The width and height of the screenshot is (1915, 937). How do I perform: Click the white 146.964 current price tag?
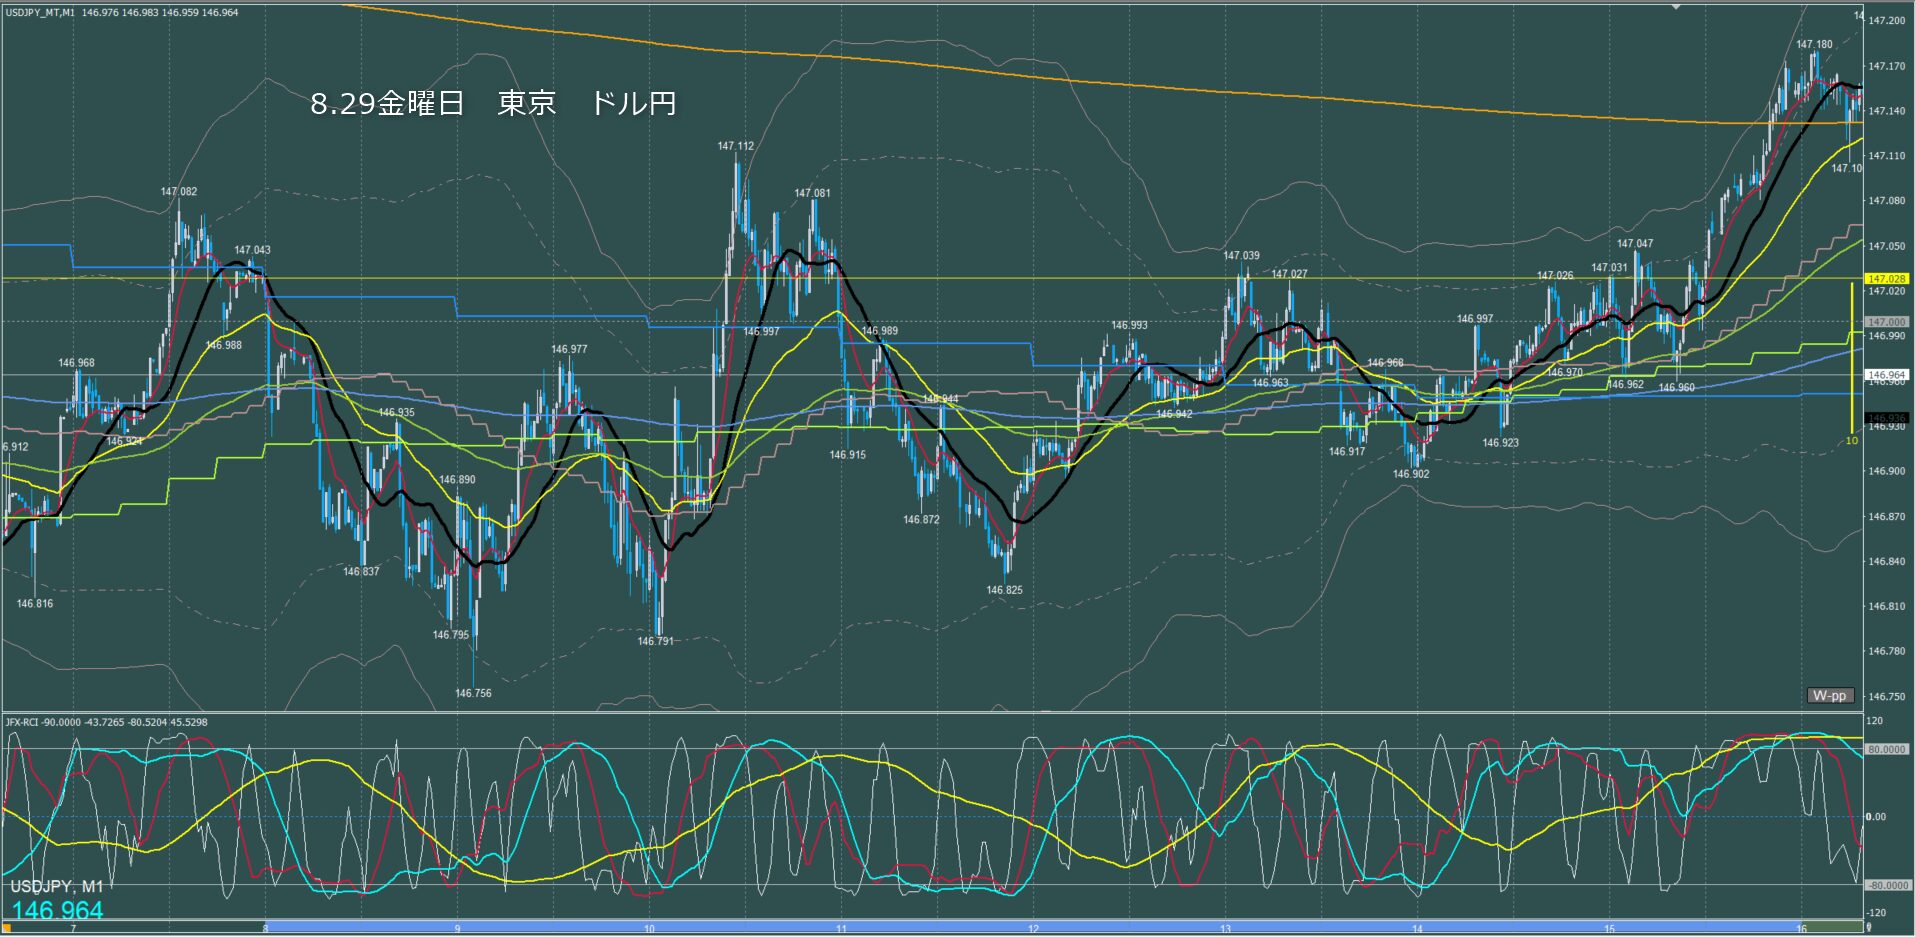click(x=1886, y=375)
